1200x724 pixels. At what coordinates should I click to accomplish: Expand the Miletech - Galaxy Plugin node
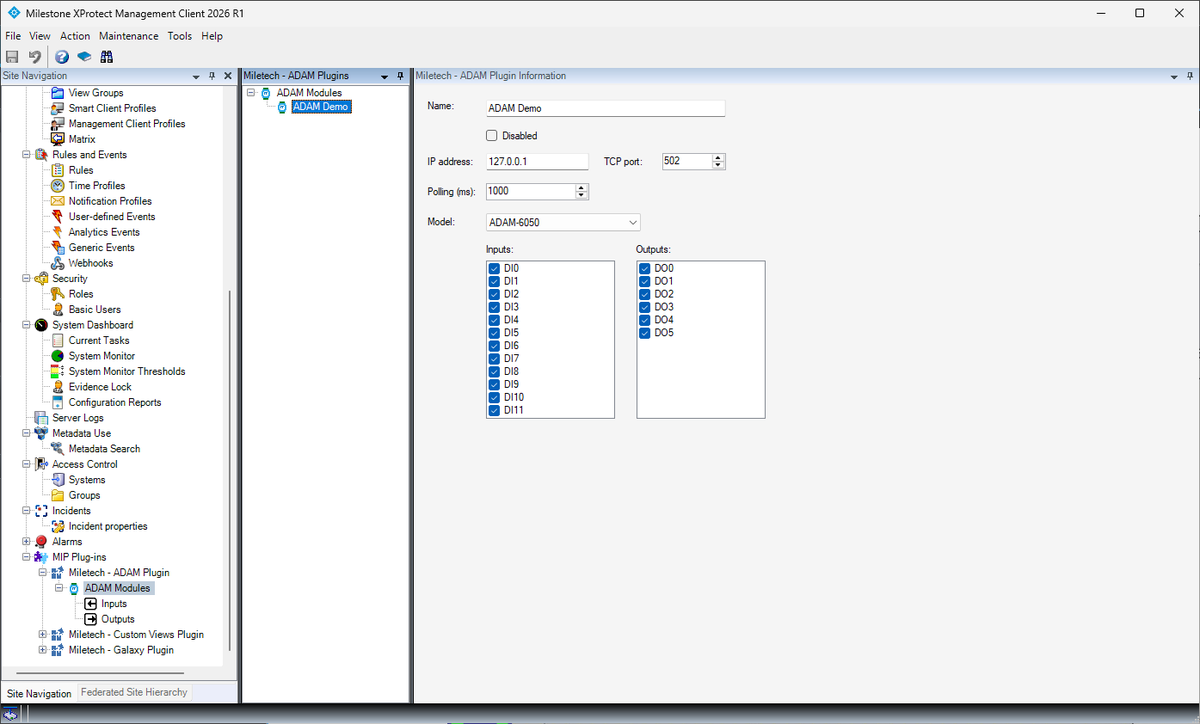(43, 650)
